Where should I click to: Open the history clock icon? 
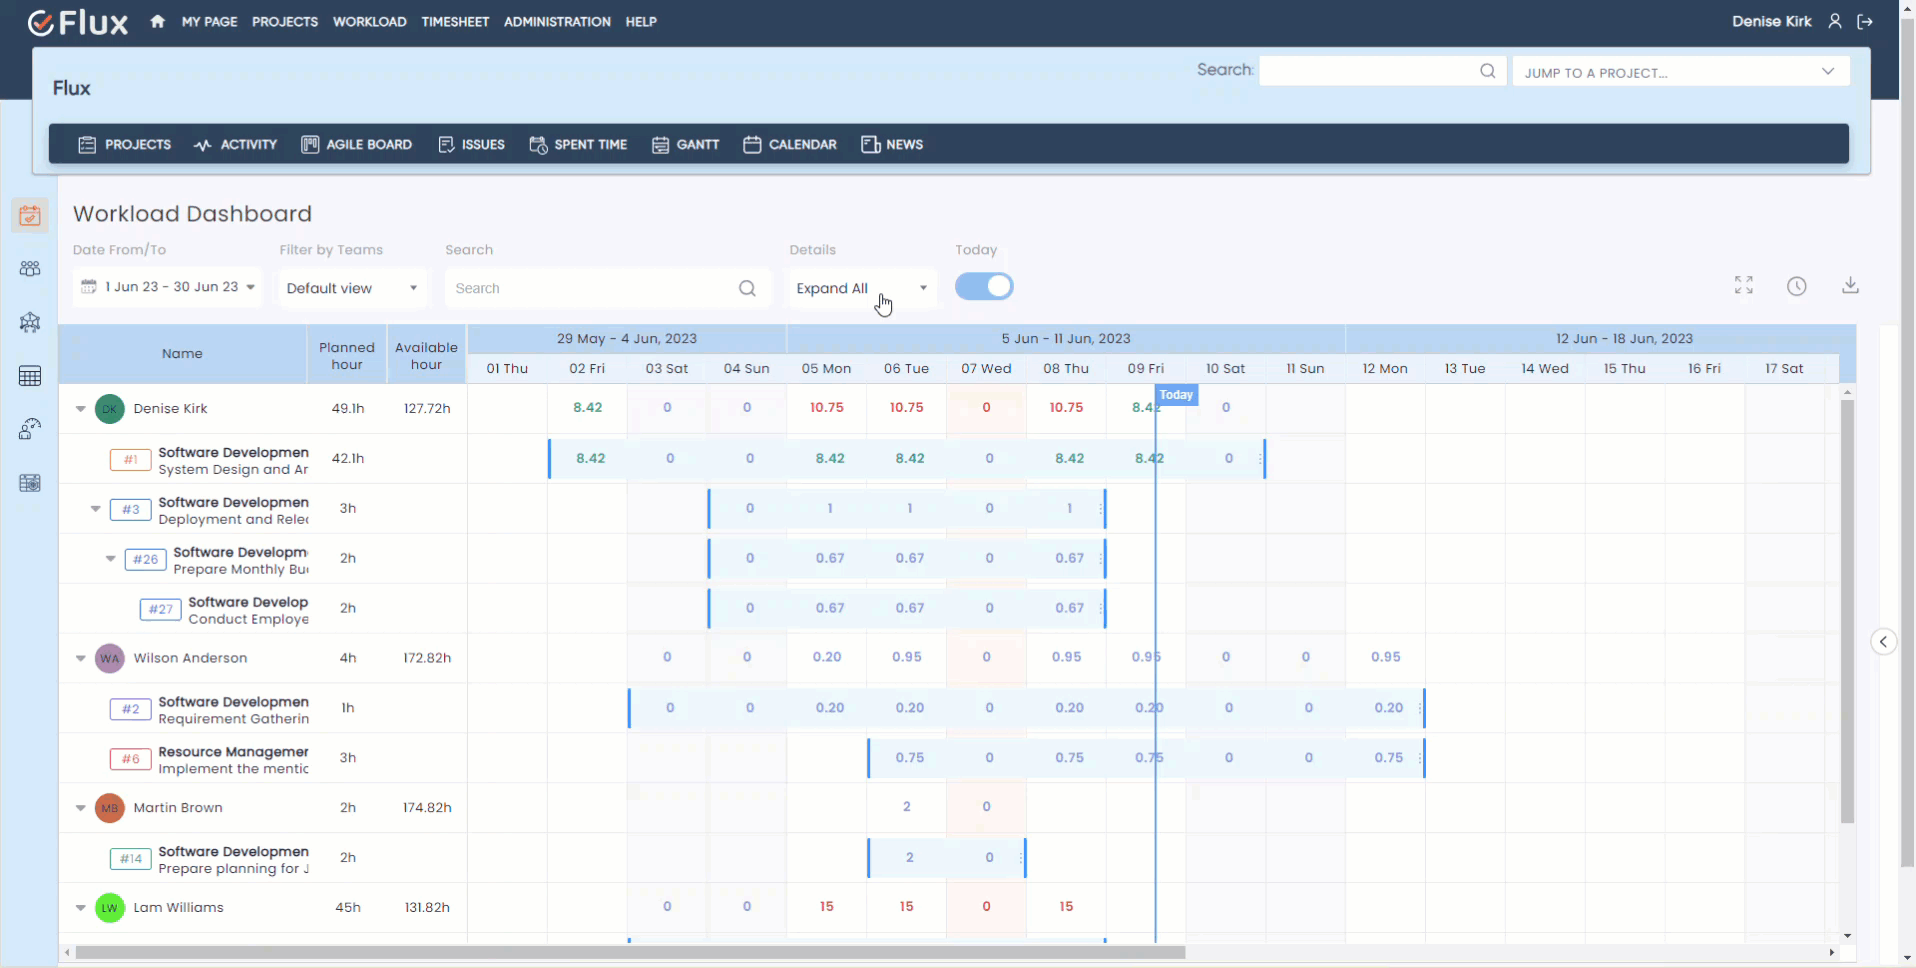[x=1797, y=286]
